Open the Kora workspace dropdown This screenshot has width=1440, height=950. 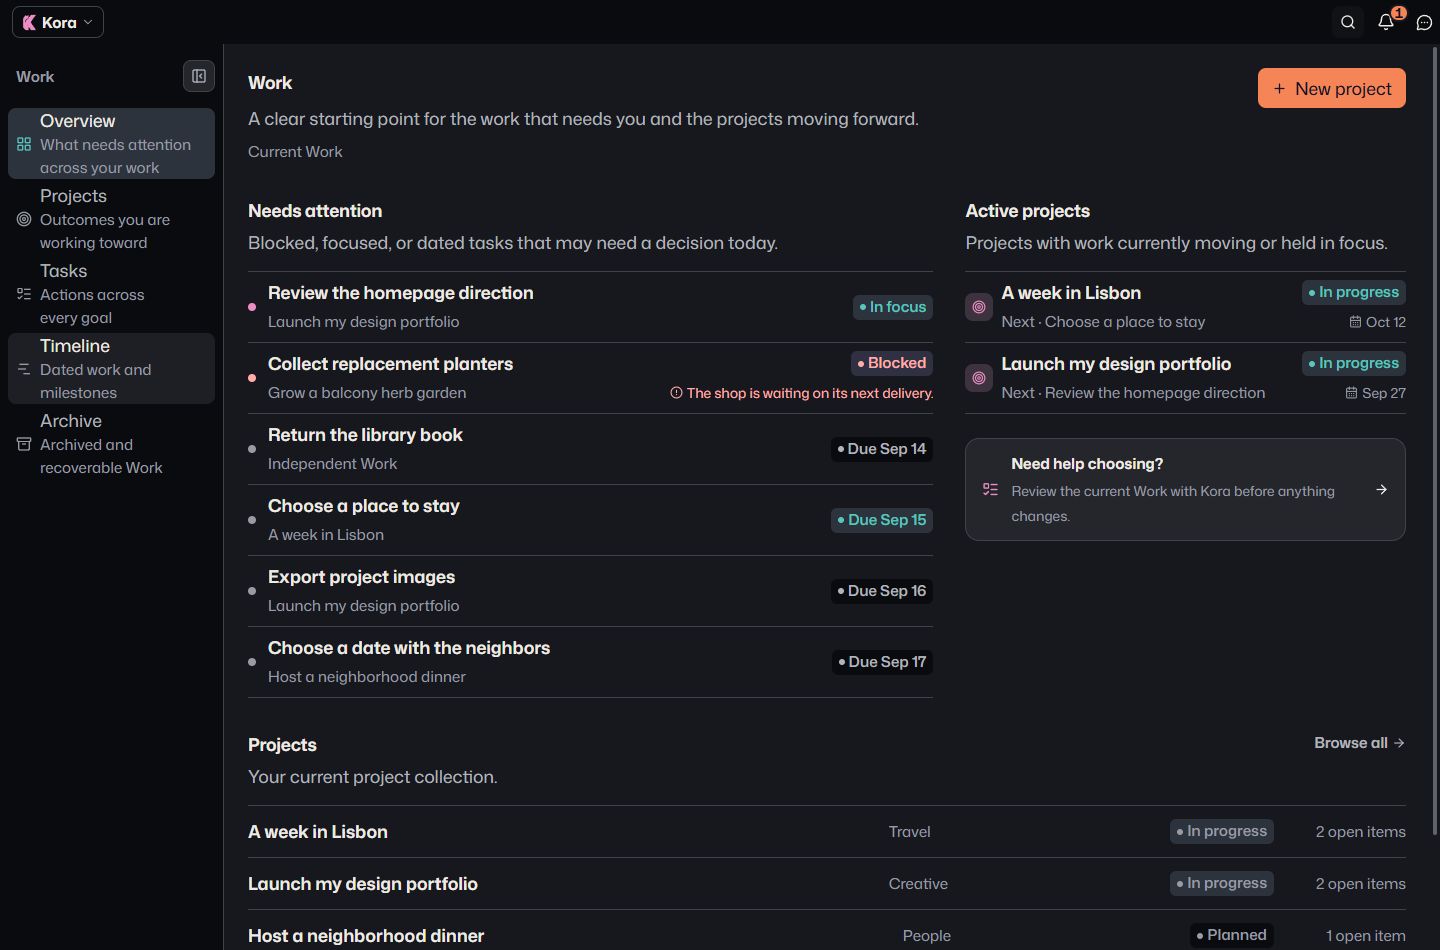(x=58, y=22)
